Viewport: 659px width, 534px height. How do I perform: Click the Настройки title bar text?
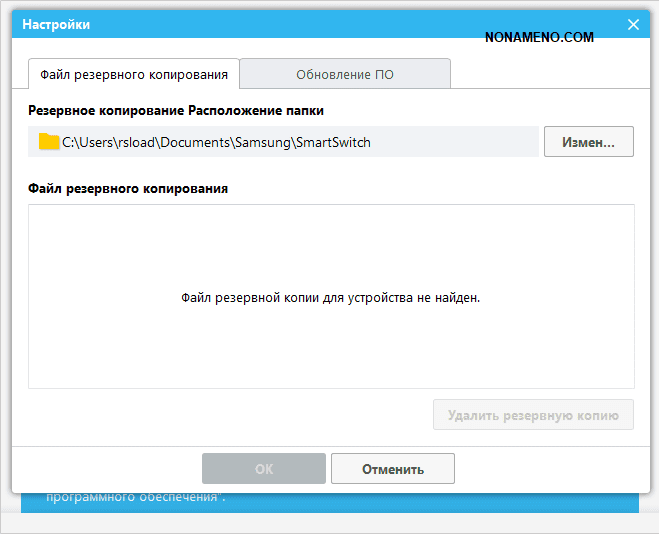(55, 25)
